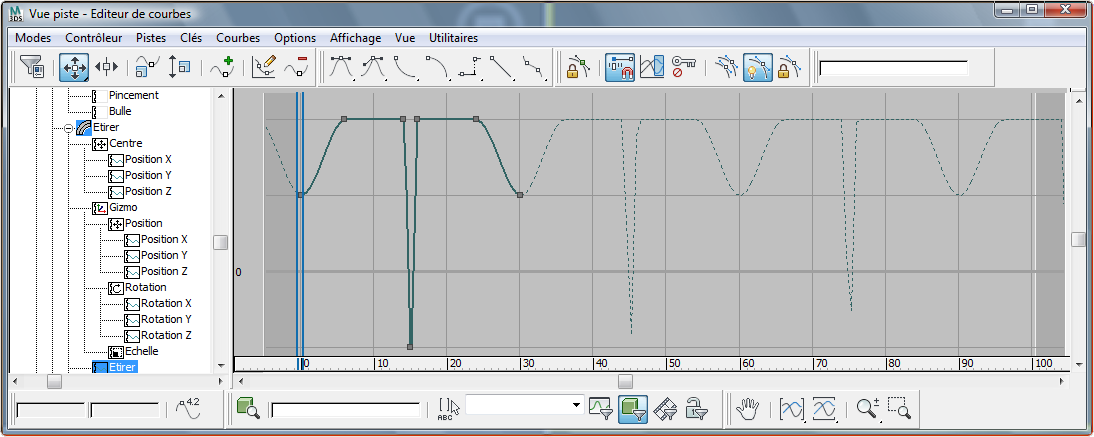Set tangents to Slow
The height and width of the screenshot is (437, 1094).
tap(438, 67)
